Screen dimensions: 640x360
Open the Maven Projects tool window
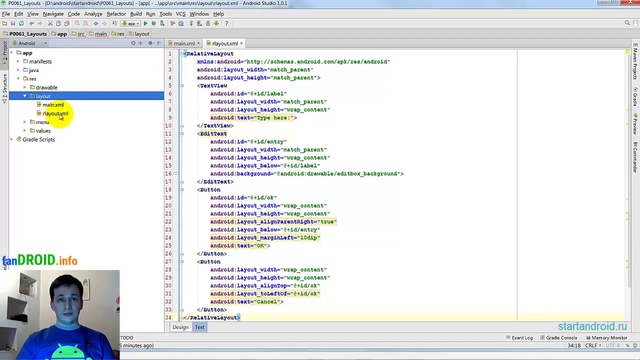pyautogui.click(x=635, y=61)
